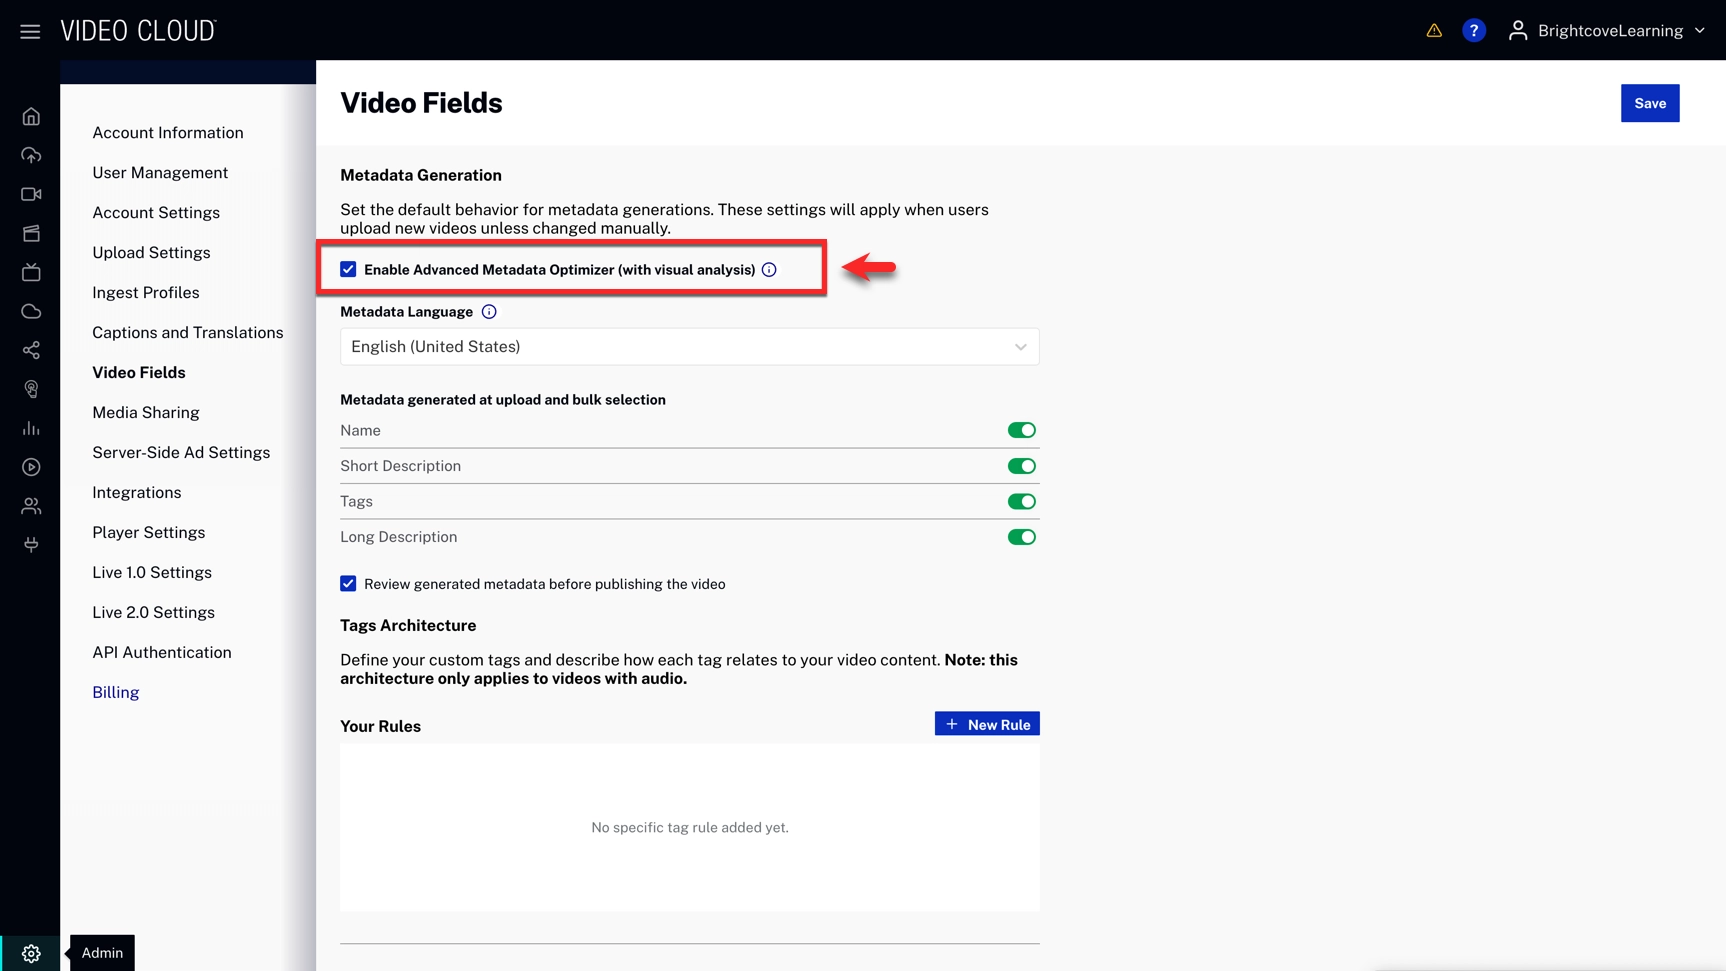This screenshot has width=1726, height=971.
Task: Expand the Metadata Language dropdown
Action: point(689,347)
